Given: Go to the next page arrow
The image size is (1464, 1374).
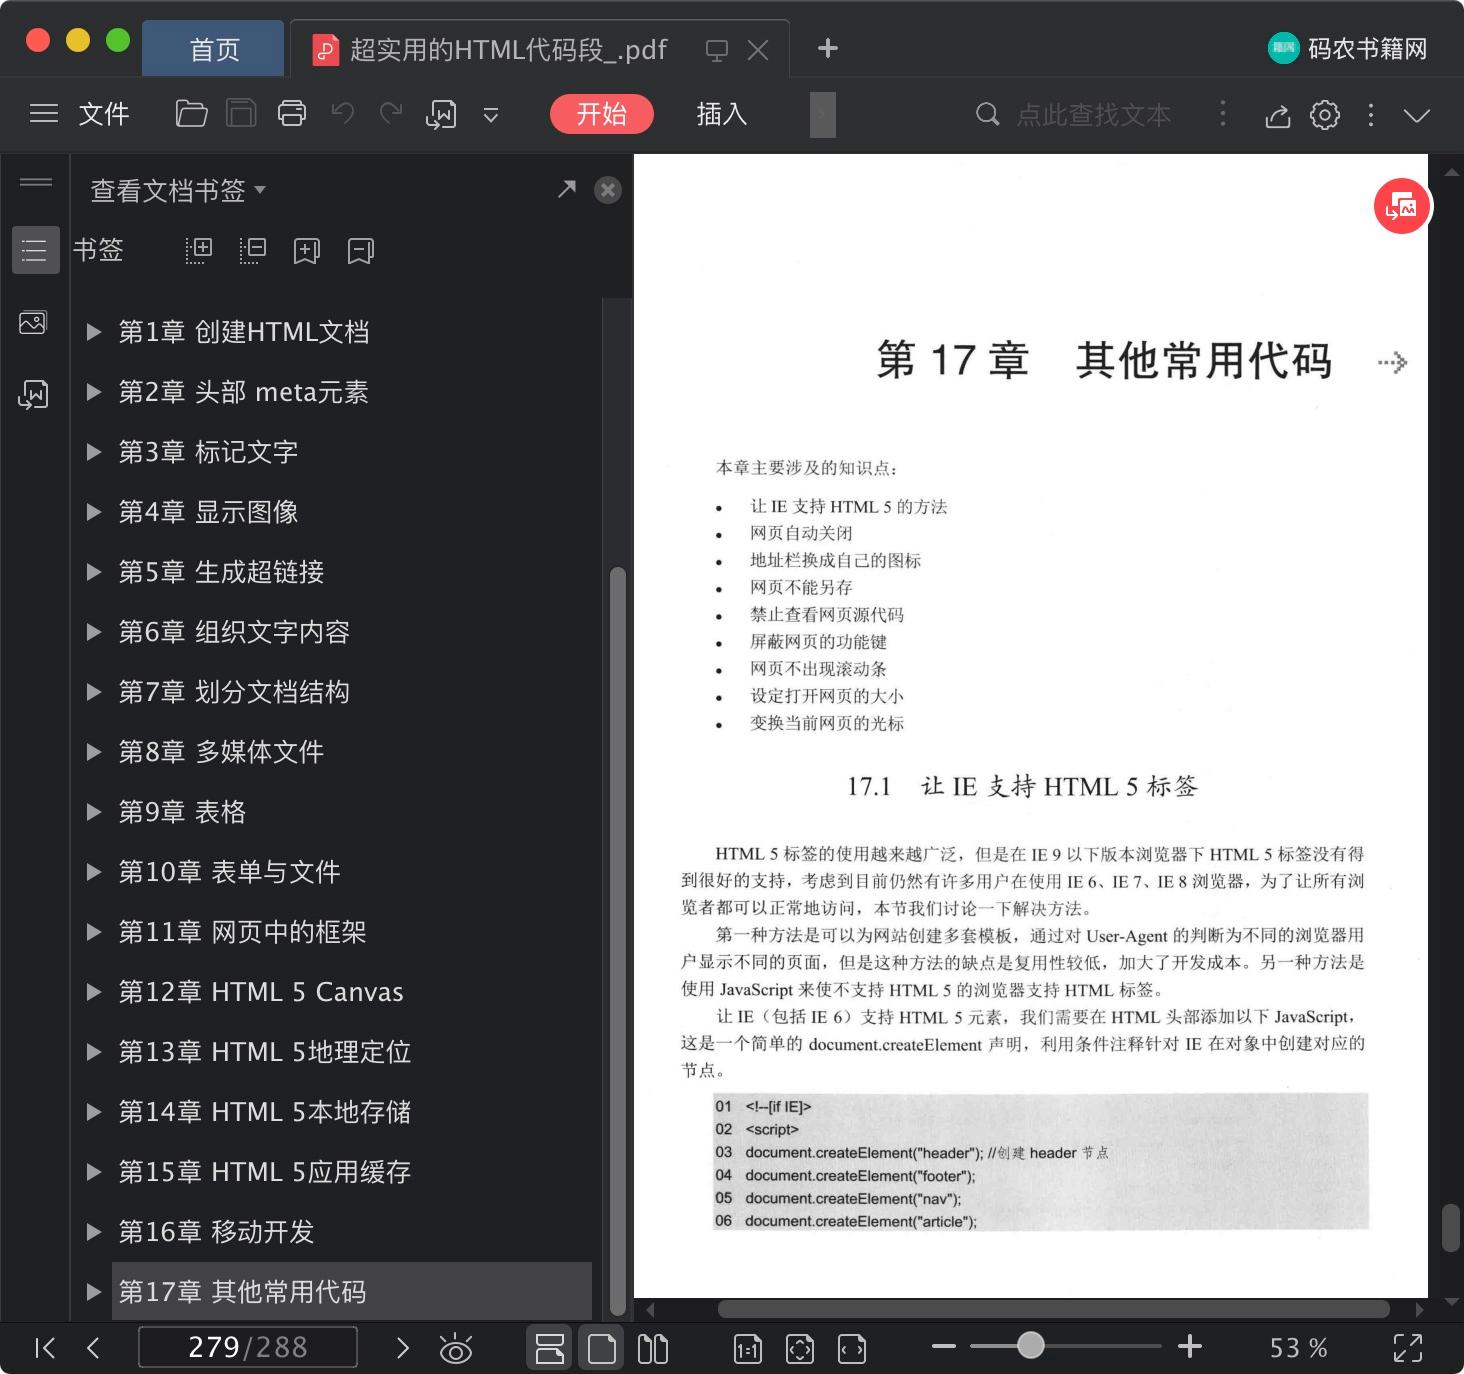Looking at the screenshot, I should pyautogui.click(x=403, y=1348).
